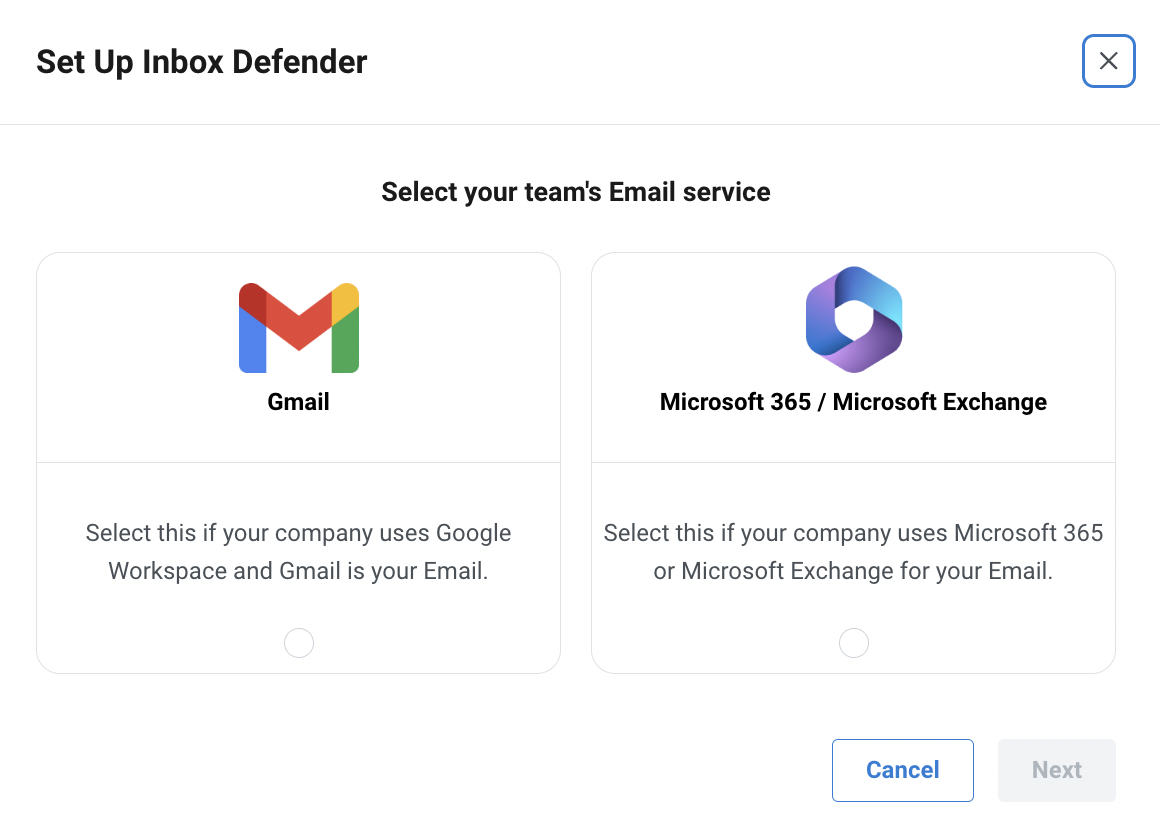Click the Google Workspace description text
The height and width of the screenshot is (832, 1160).
click(298, 552)
